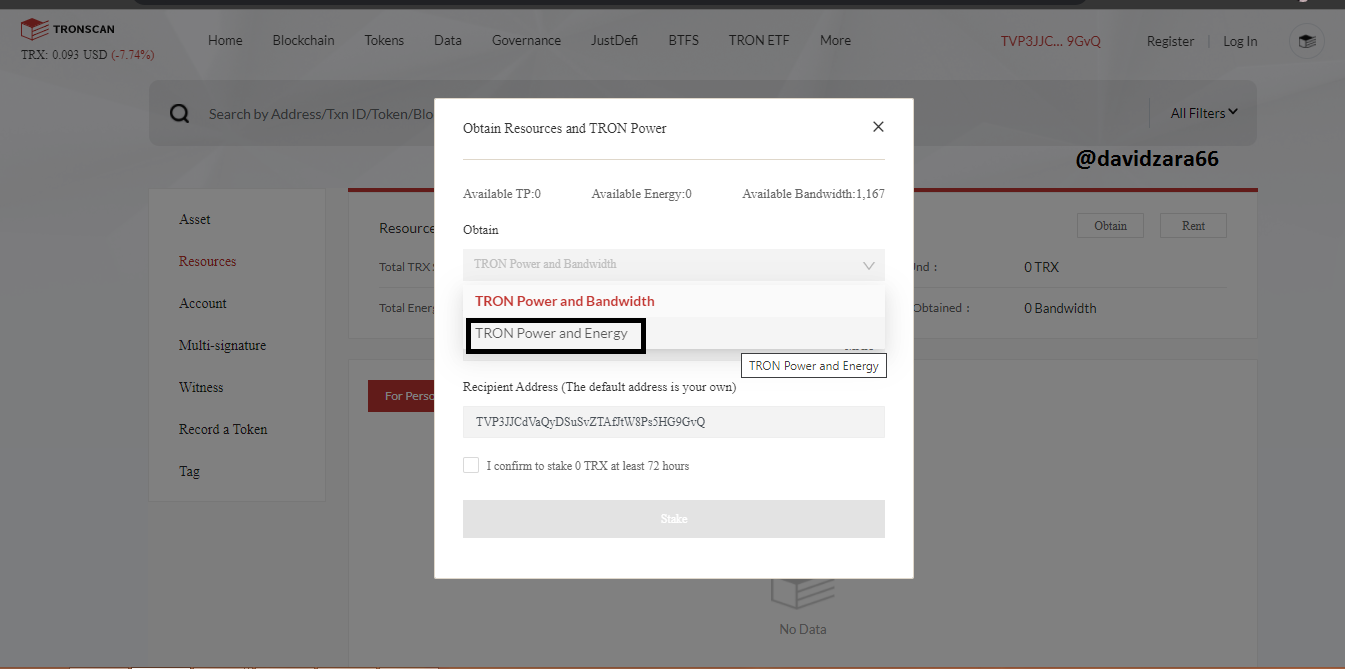Click the Obtain button on Resources panel

[x=1110, y=225]
